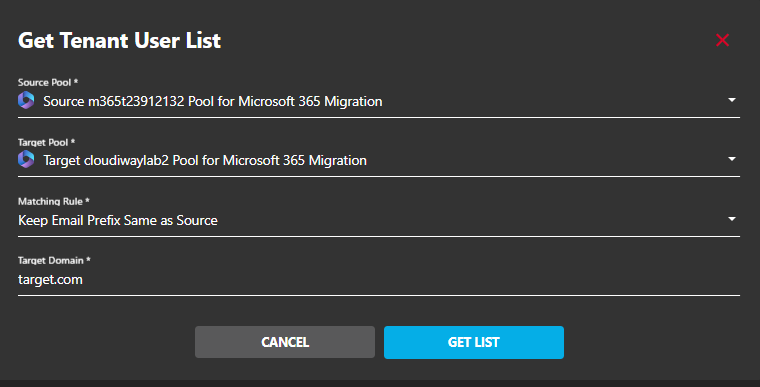Expand the Source Pool dropdown arrow
The image size is (760, 387).
[x=732, y=100]
